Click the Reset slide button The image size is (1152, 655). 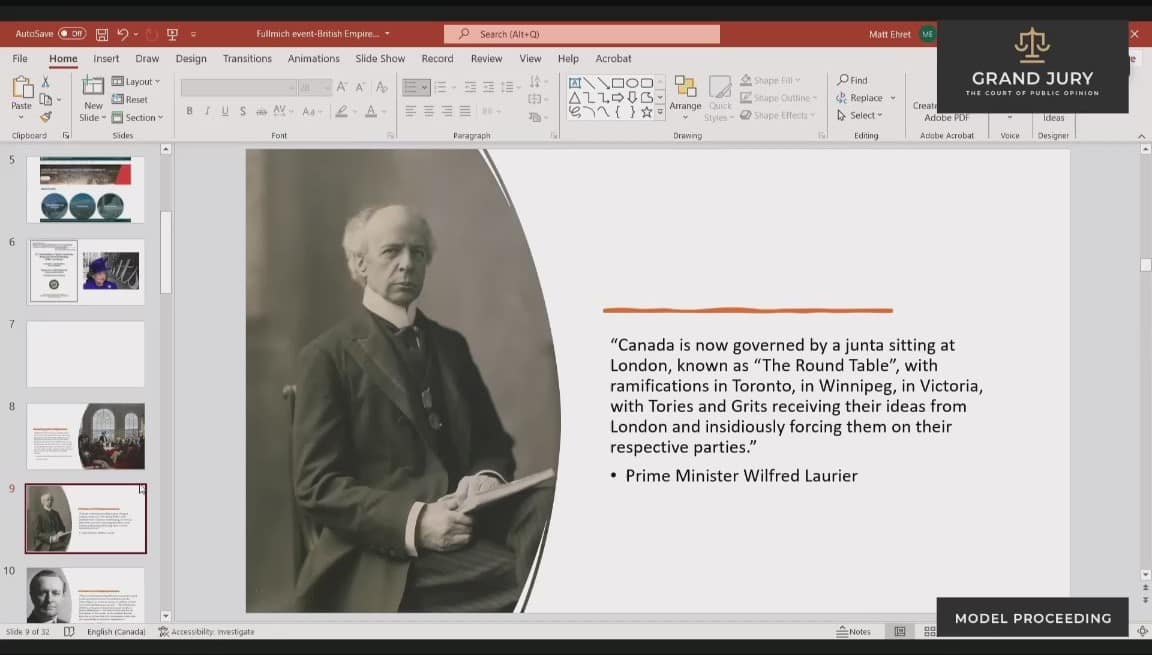click(130, 100)
